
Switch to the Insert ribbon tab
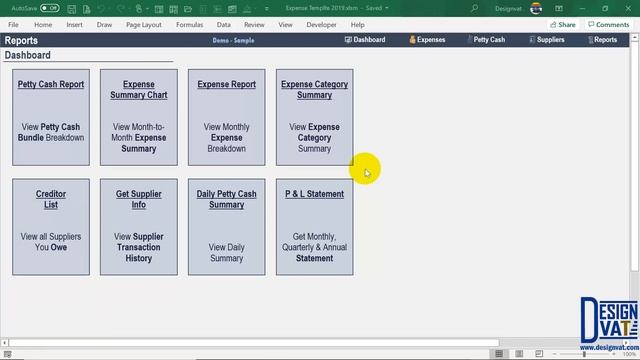(74, 24)
